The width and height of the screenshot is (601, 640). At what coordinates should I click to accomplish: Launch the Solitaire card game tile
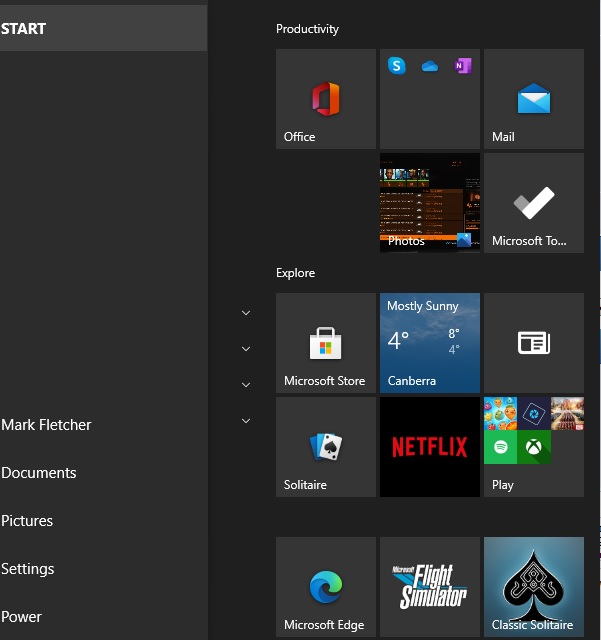pos(326,447)
